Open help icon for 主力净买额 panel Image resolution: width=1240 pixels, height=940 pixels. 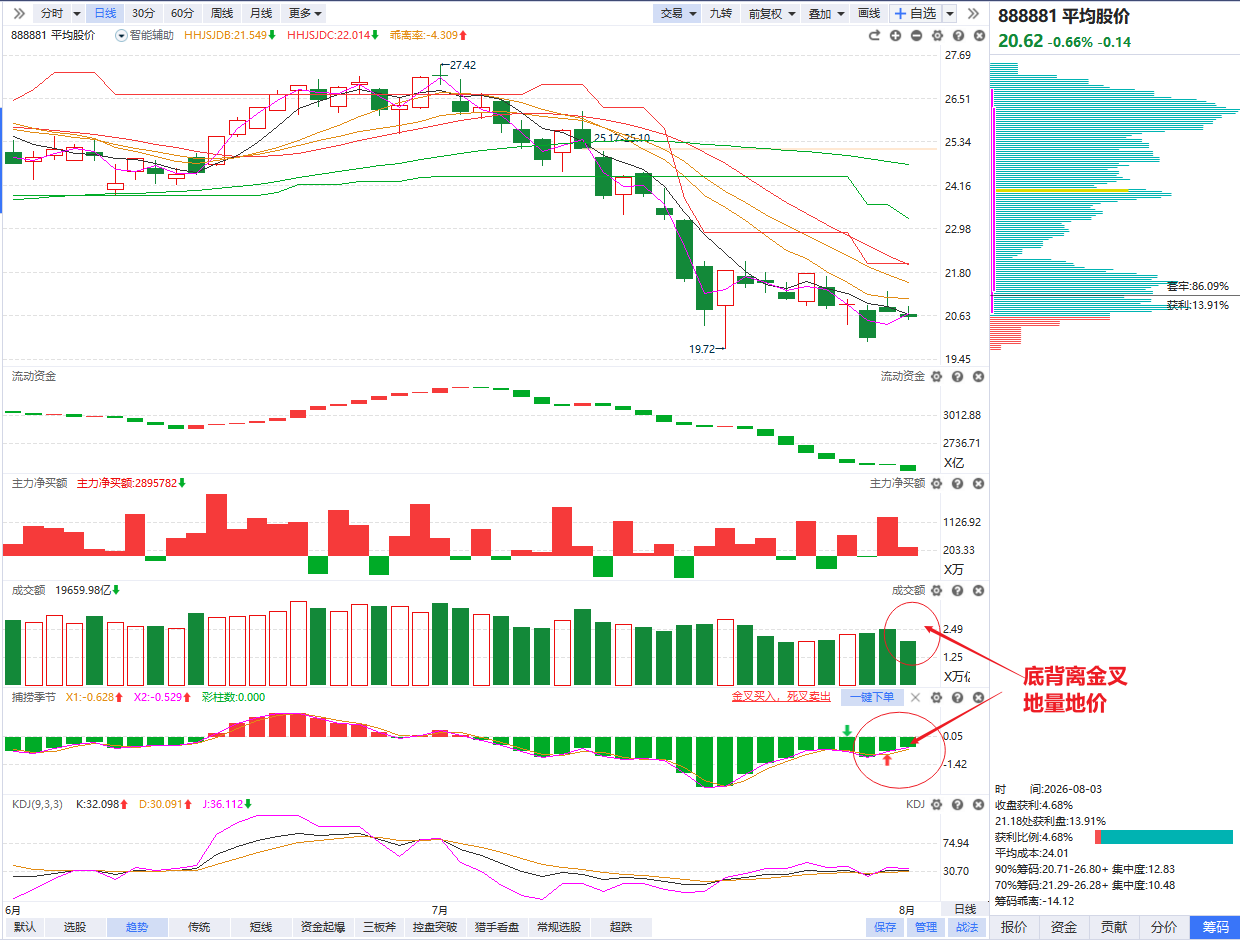(x=958, y=484)
